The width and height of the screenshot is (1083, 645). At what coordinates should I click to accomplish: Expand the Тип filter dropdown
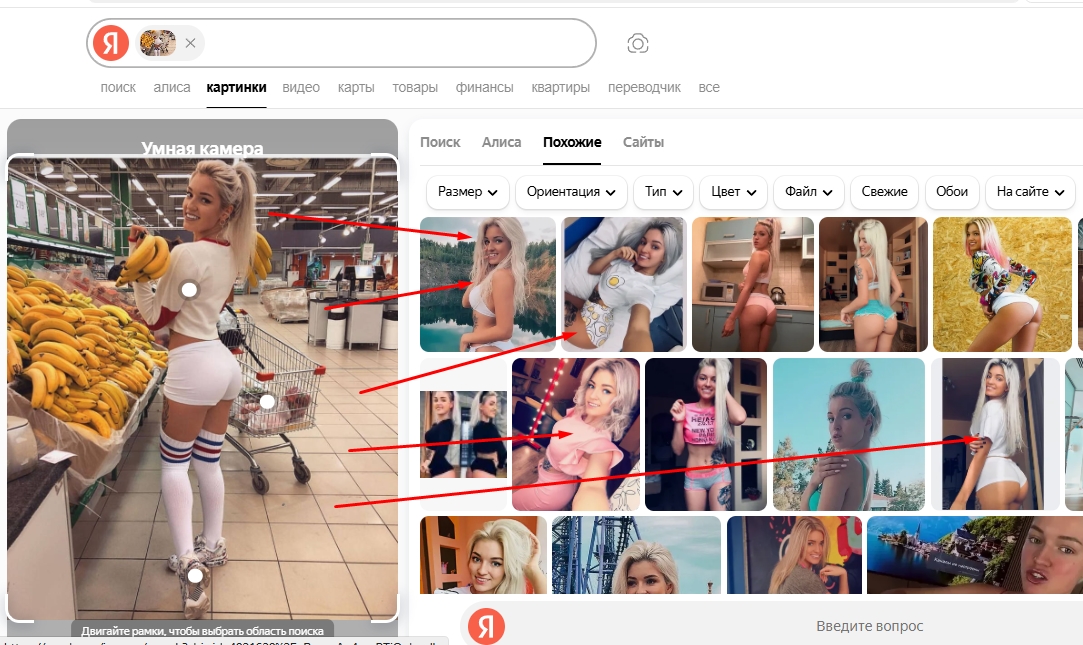tap(664, 192)
